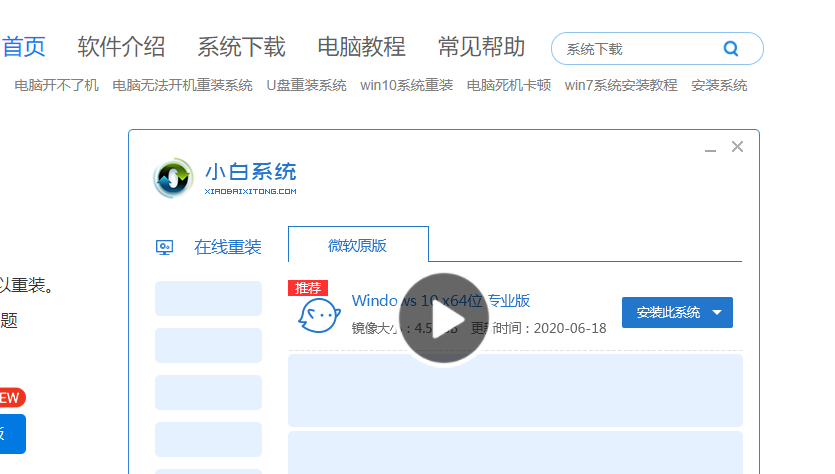Viewport: 835px width, 474px height.
Task: Select the 在线重装 monitor icon
Action: coord(166,247)
